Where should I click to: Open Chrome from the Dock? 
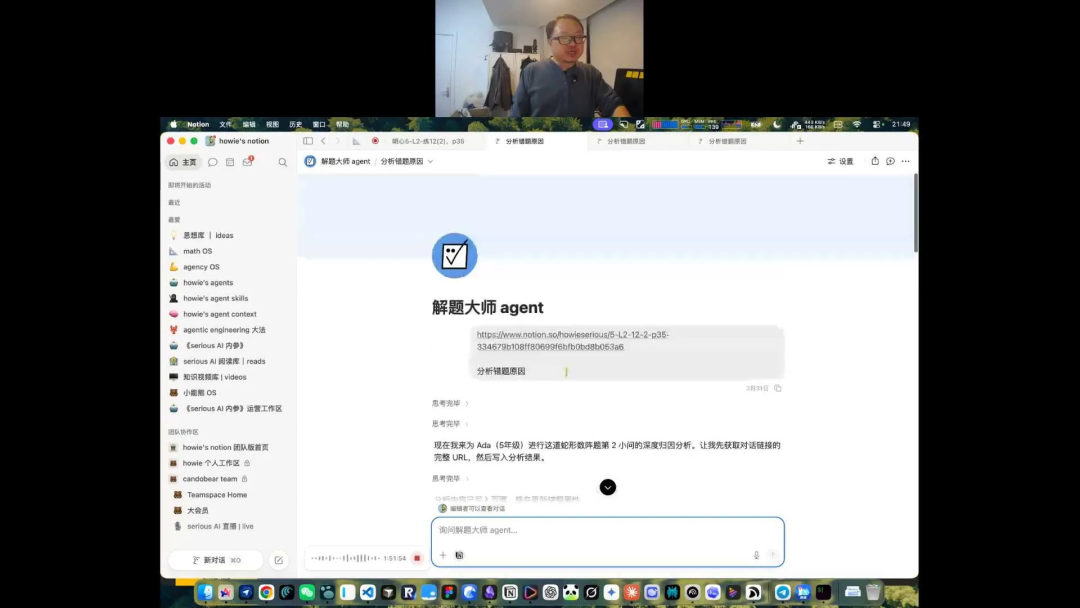(267, 592)
